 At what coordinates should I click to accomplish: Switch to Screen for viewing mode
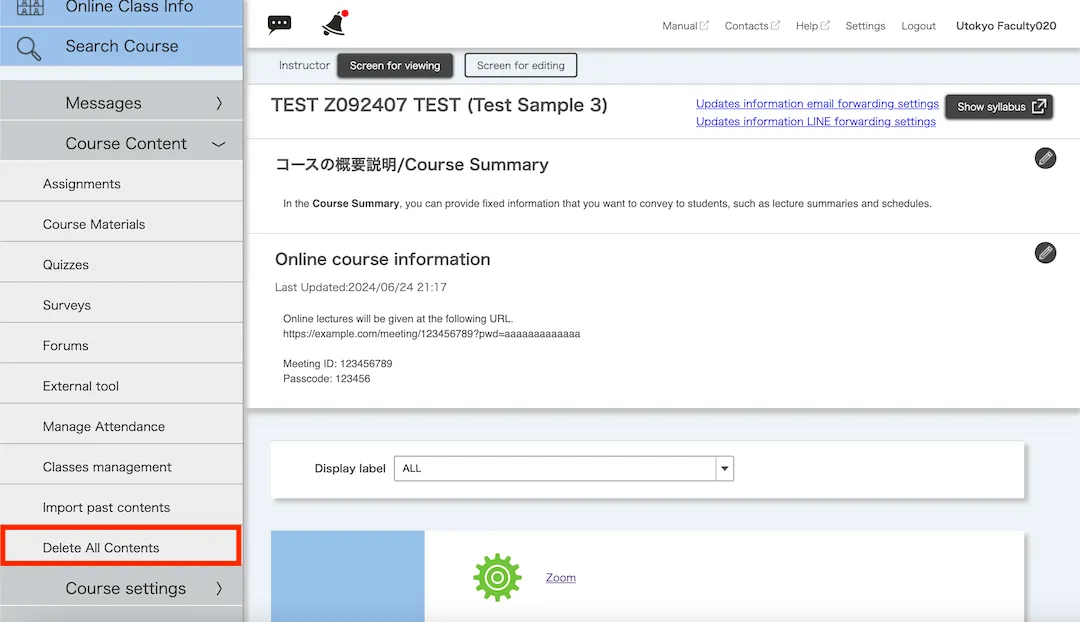pos(395,66)
